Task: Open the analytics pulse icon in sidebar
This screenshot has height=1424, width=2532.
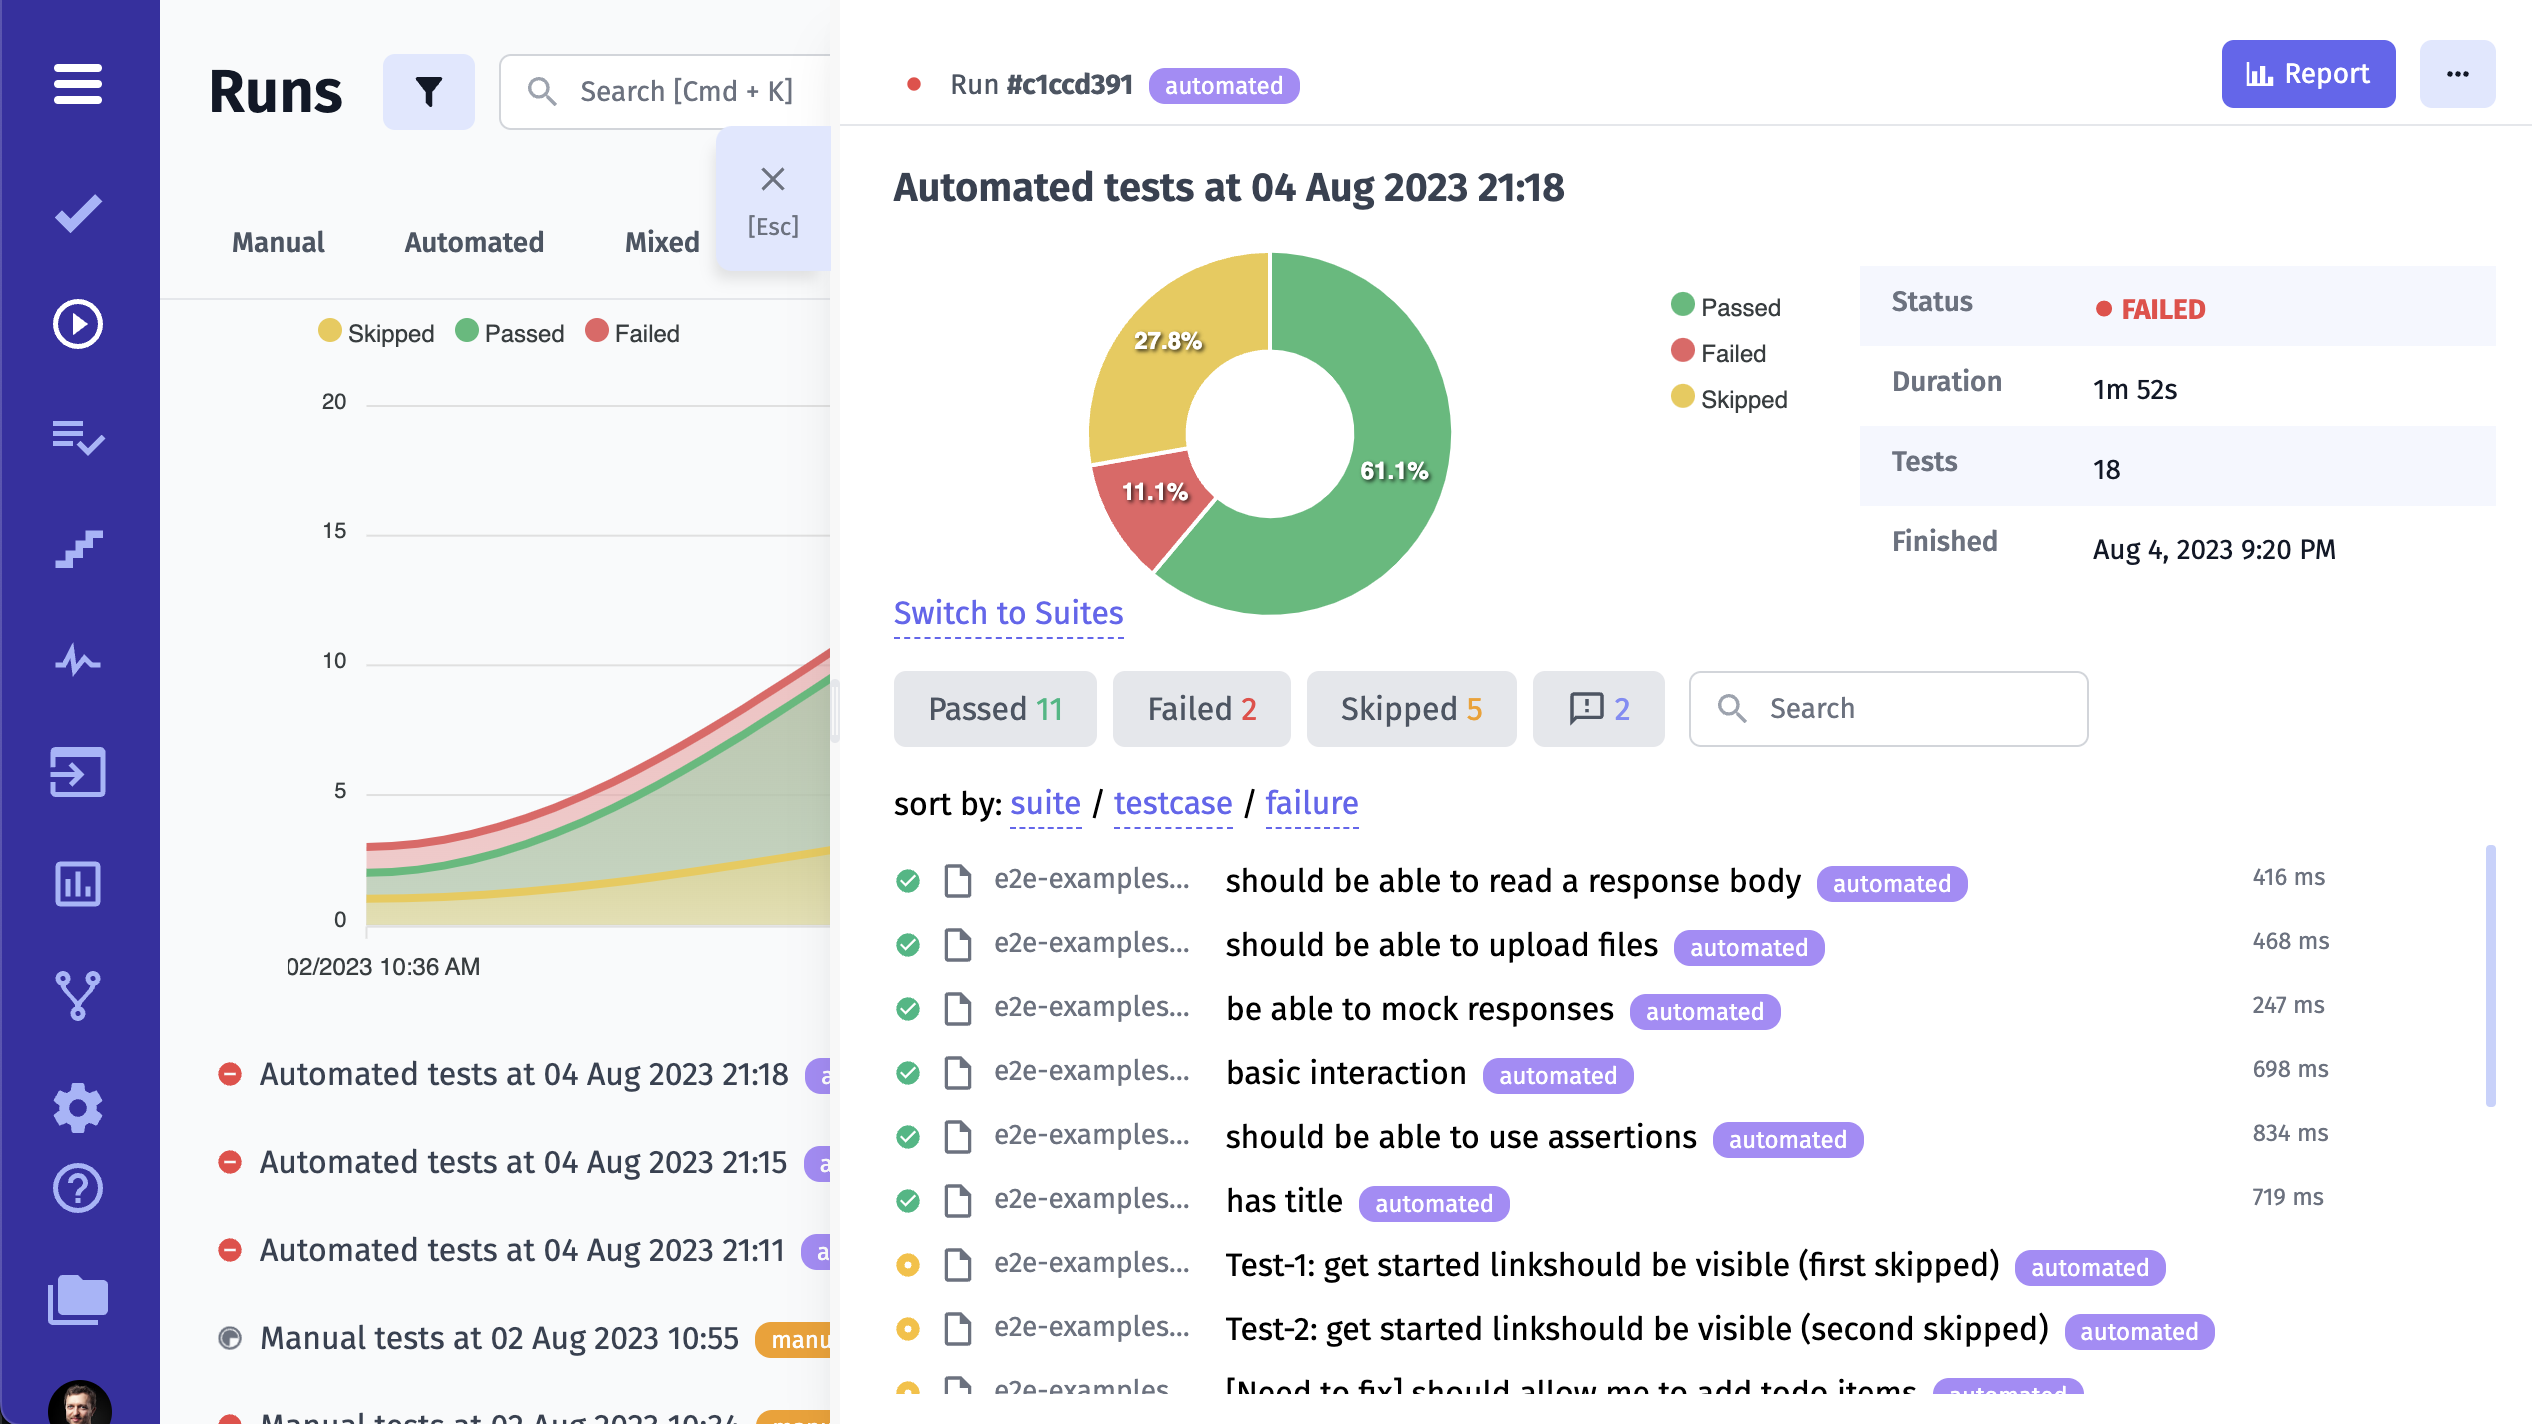Action: tap(78, 660)
